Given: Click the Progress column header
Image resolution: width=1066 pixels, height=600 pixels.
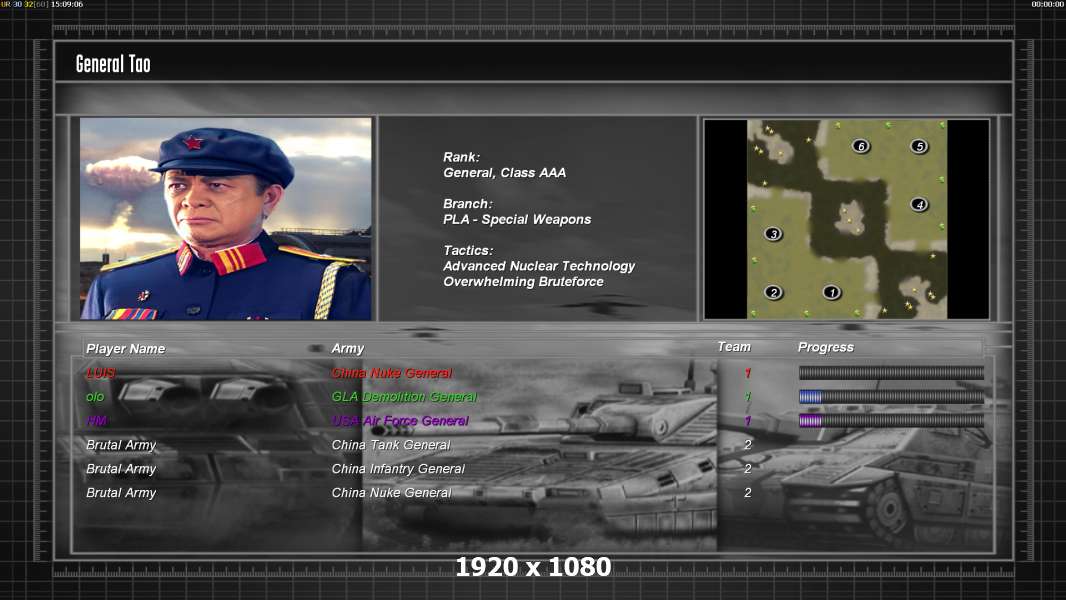Looking at the screenshot, I should (825, 347).
